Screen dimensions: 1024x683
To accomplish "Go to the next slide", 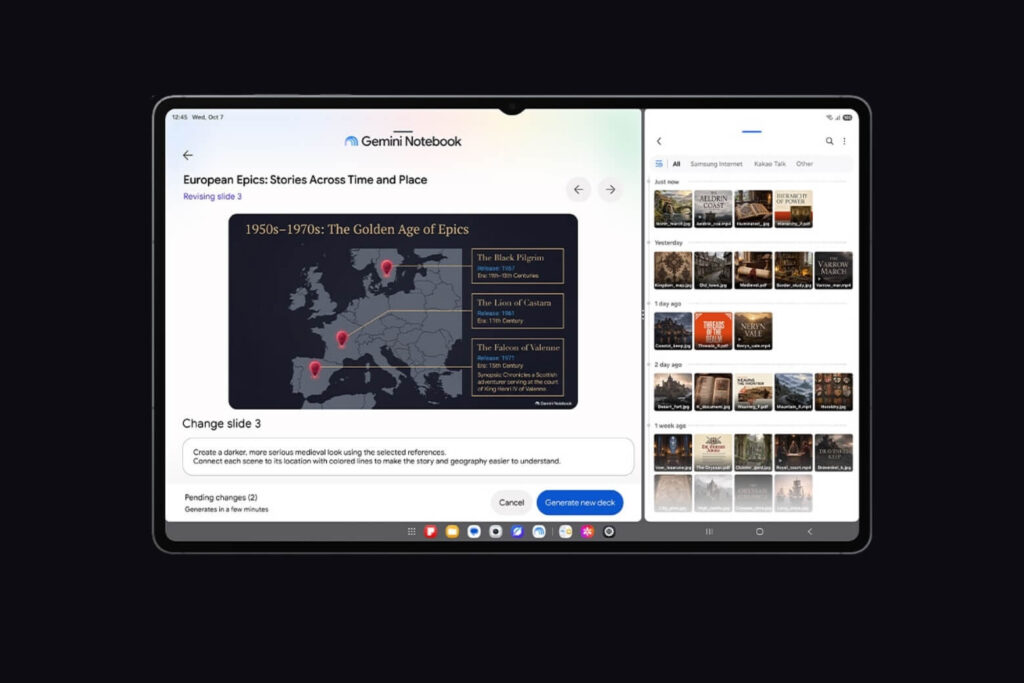I will coord(610,189).
